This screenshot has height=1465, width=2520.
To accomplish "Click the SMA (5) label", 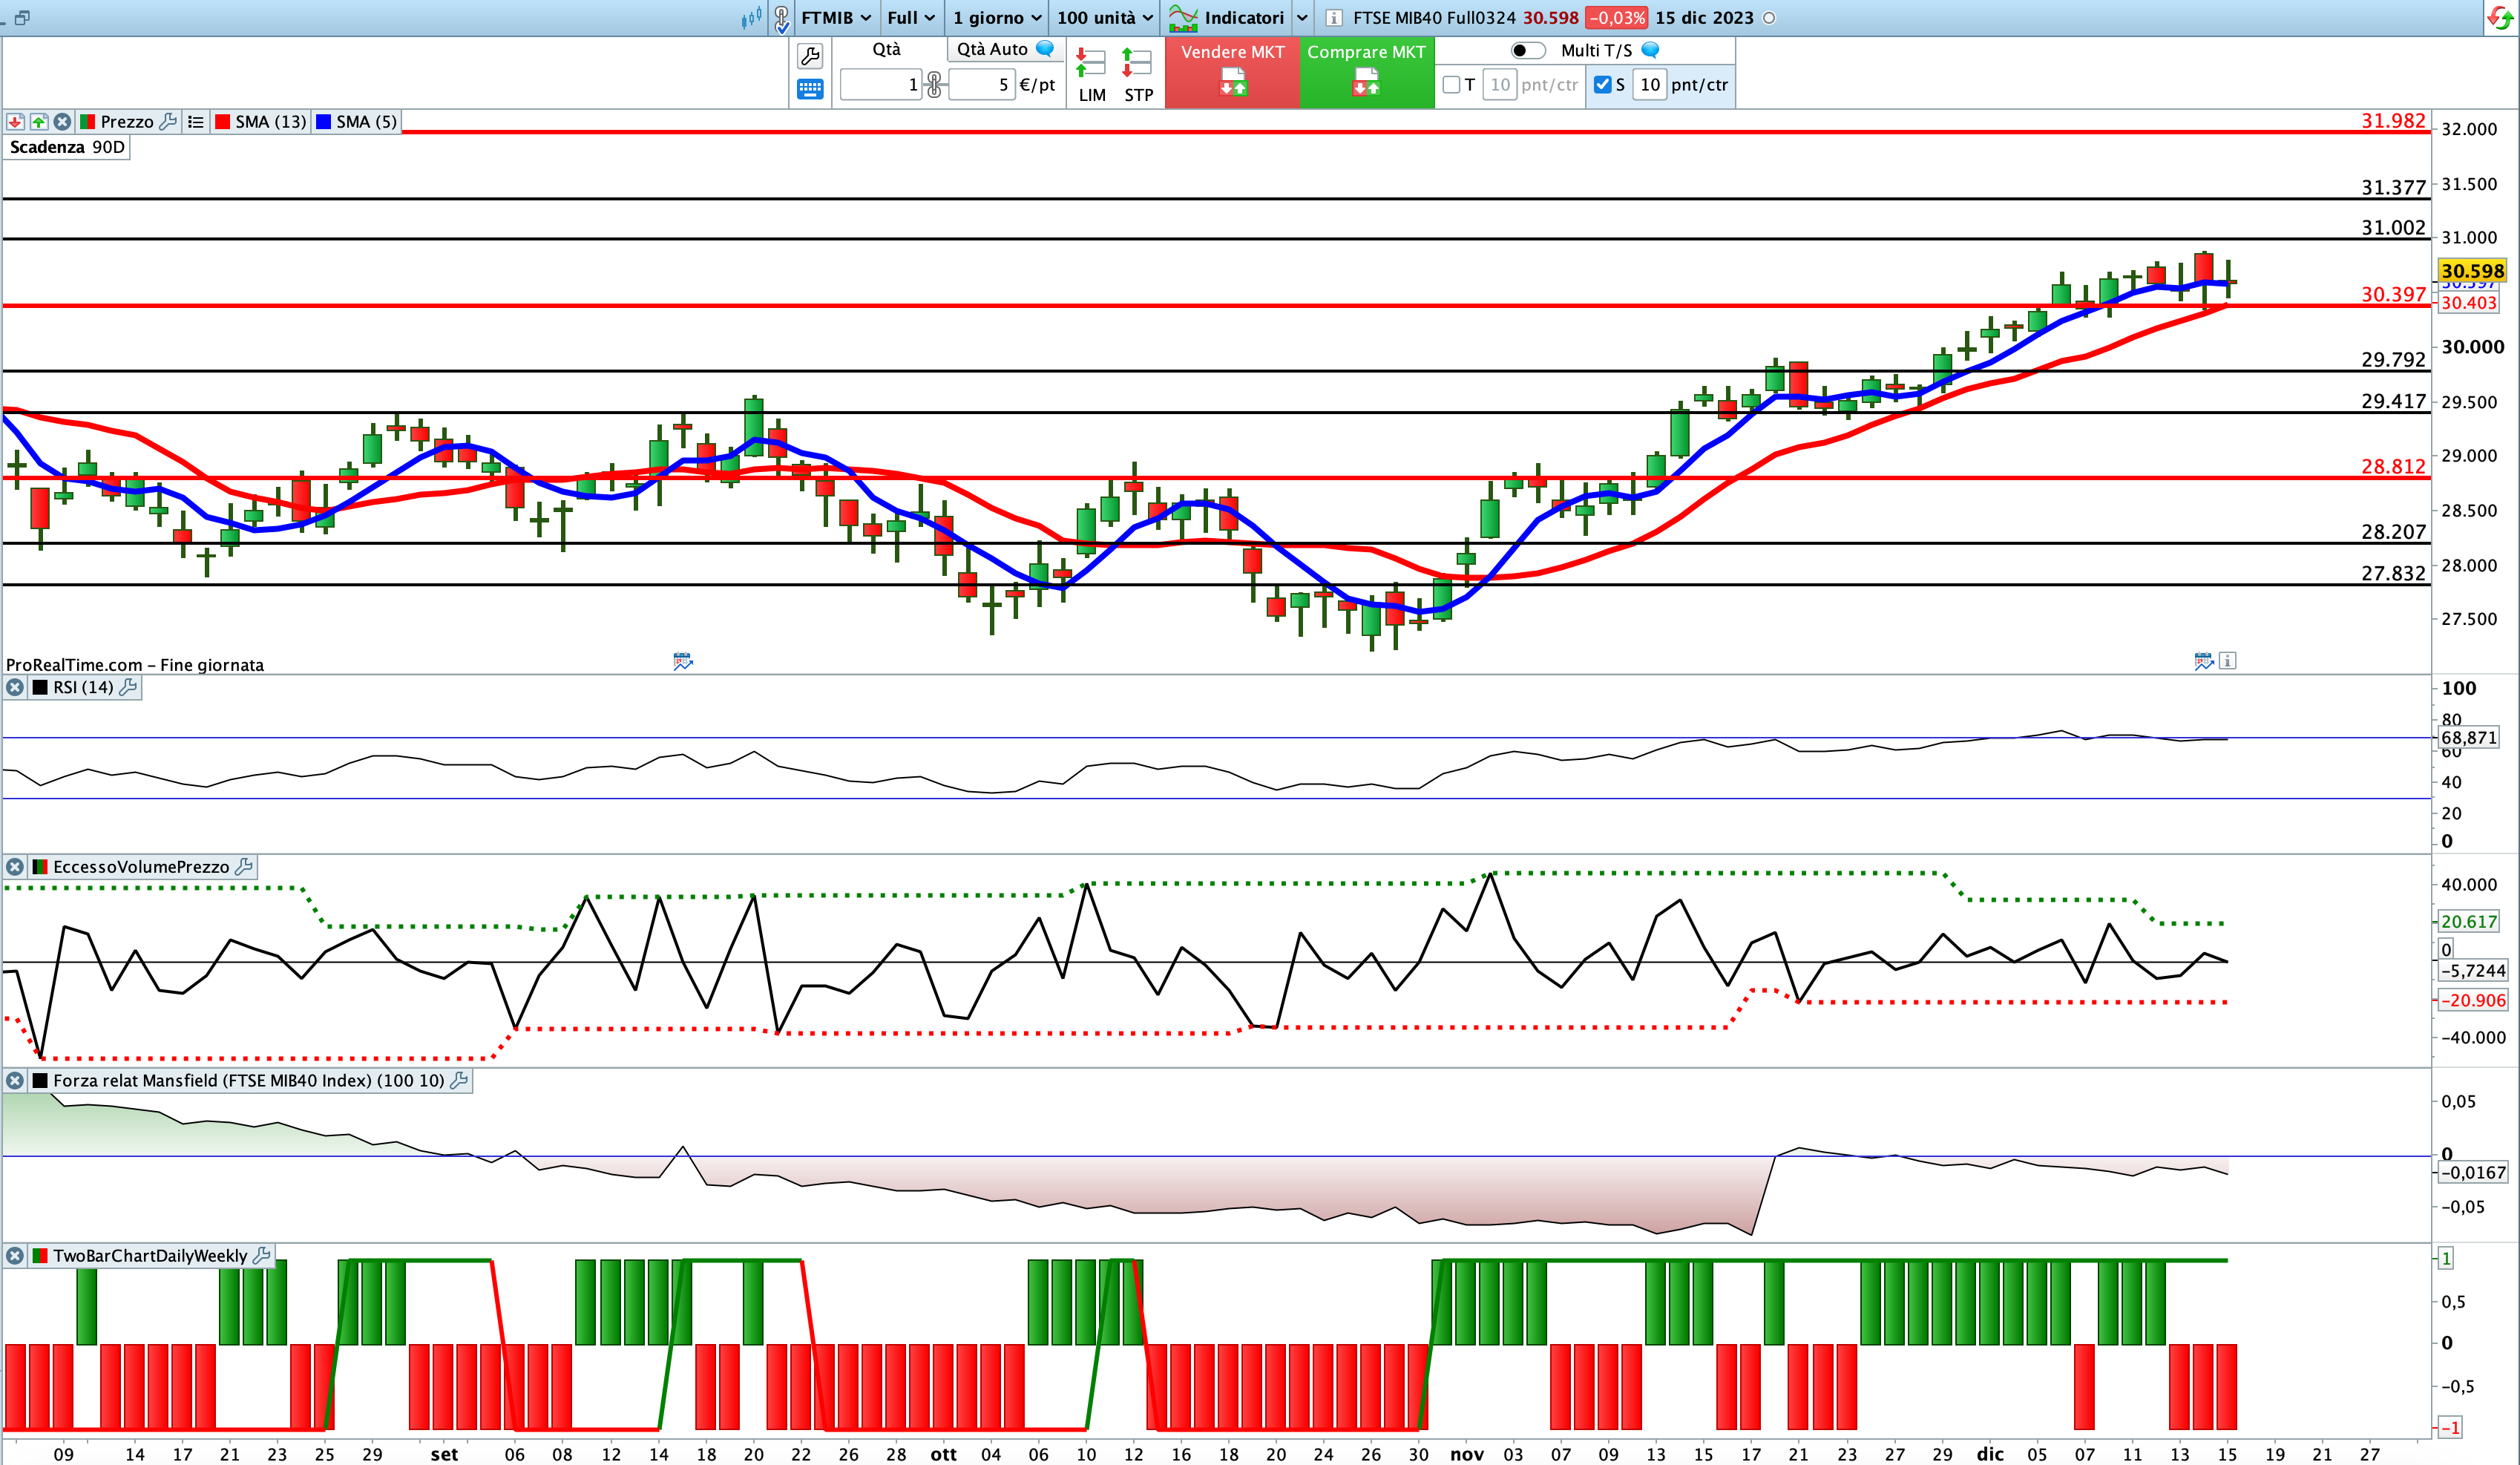I will 367,122.
